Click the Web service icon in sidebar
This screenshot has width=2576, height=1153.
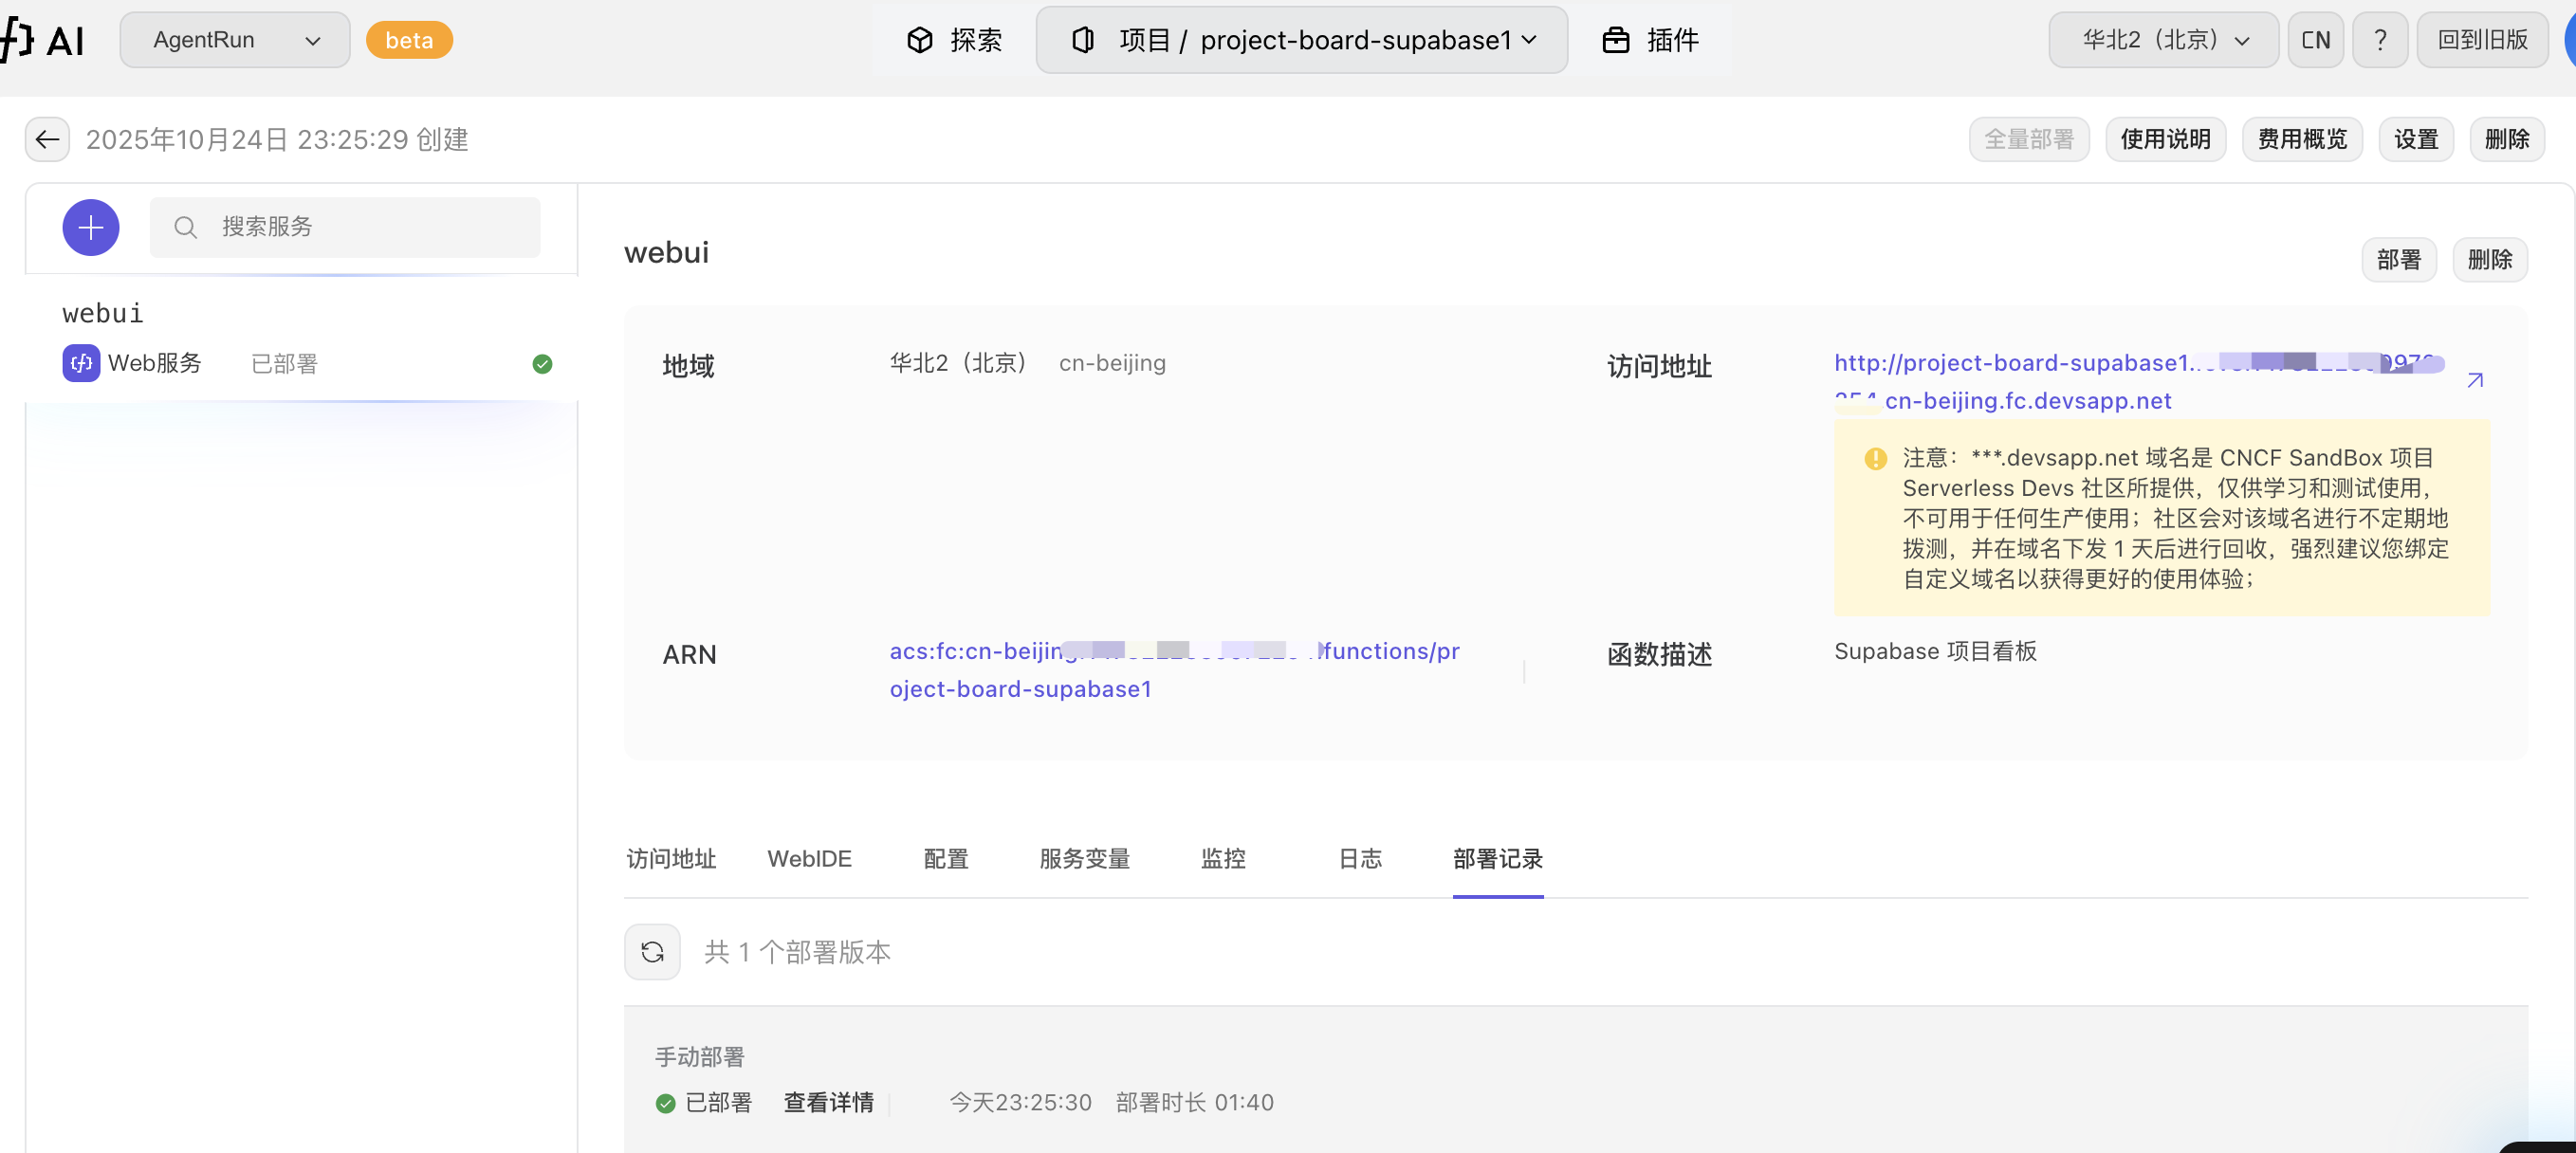81,363
